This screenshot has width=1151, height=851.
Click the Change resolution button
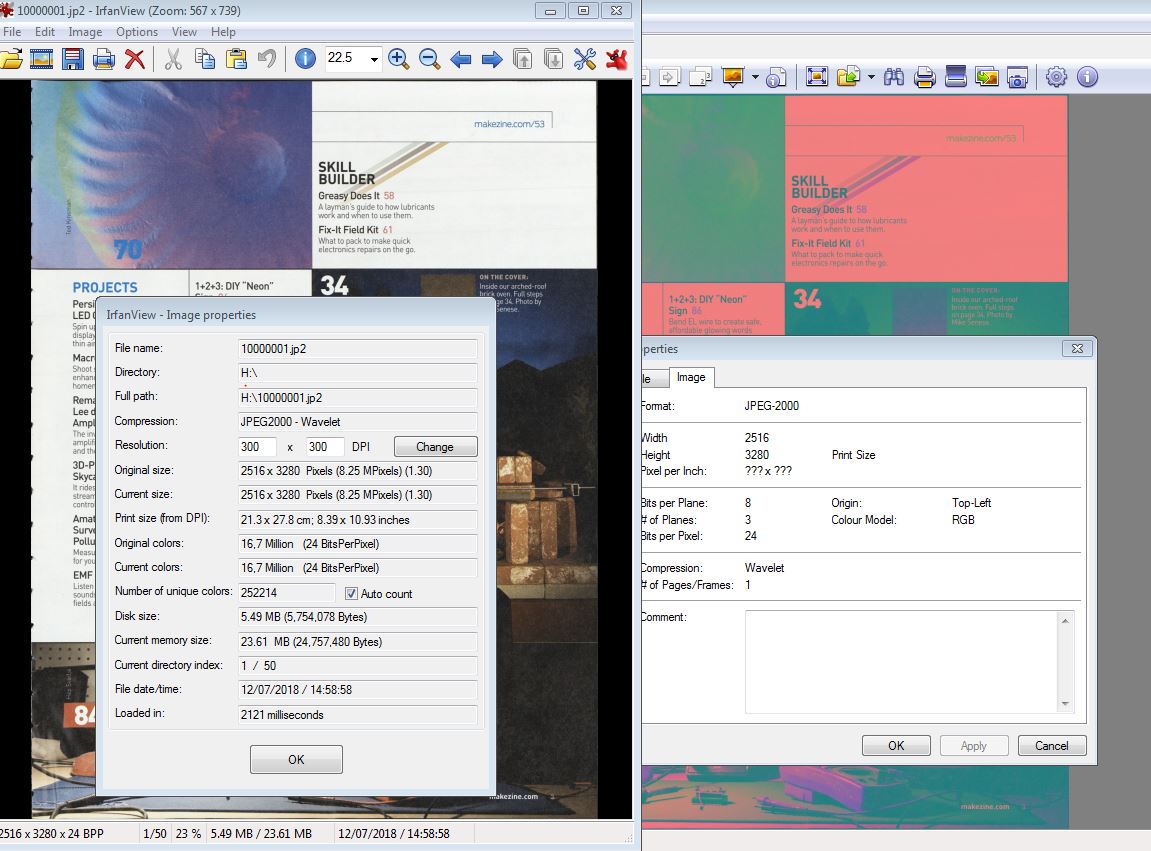click(x=435, y=447)
